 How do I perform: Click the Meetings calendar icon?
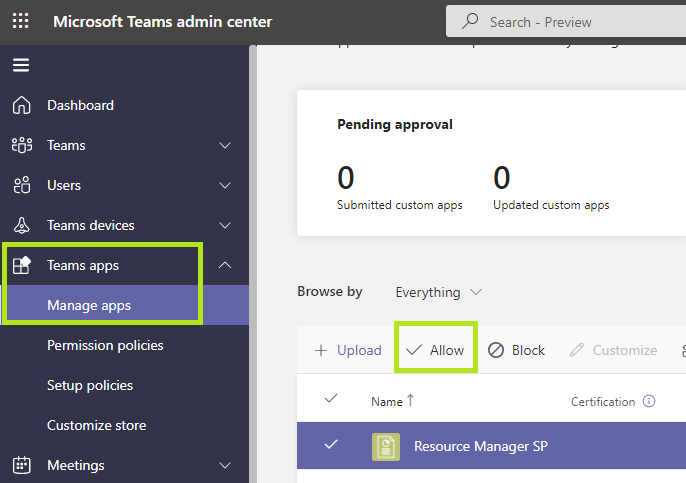pyautogui.click(x=21, y=465)
